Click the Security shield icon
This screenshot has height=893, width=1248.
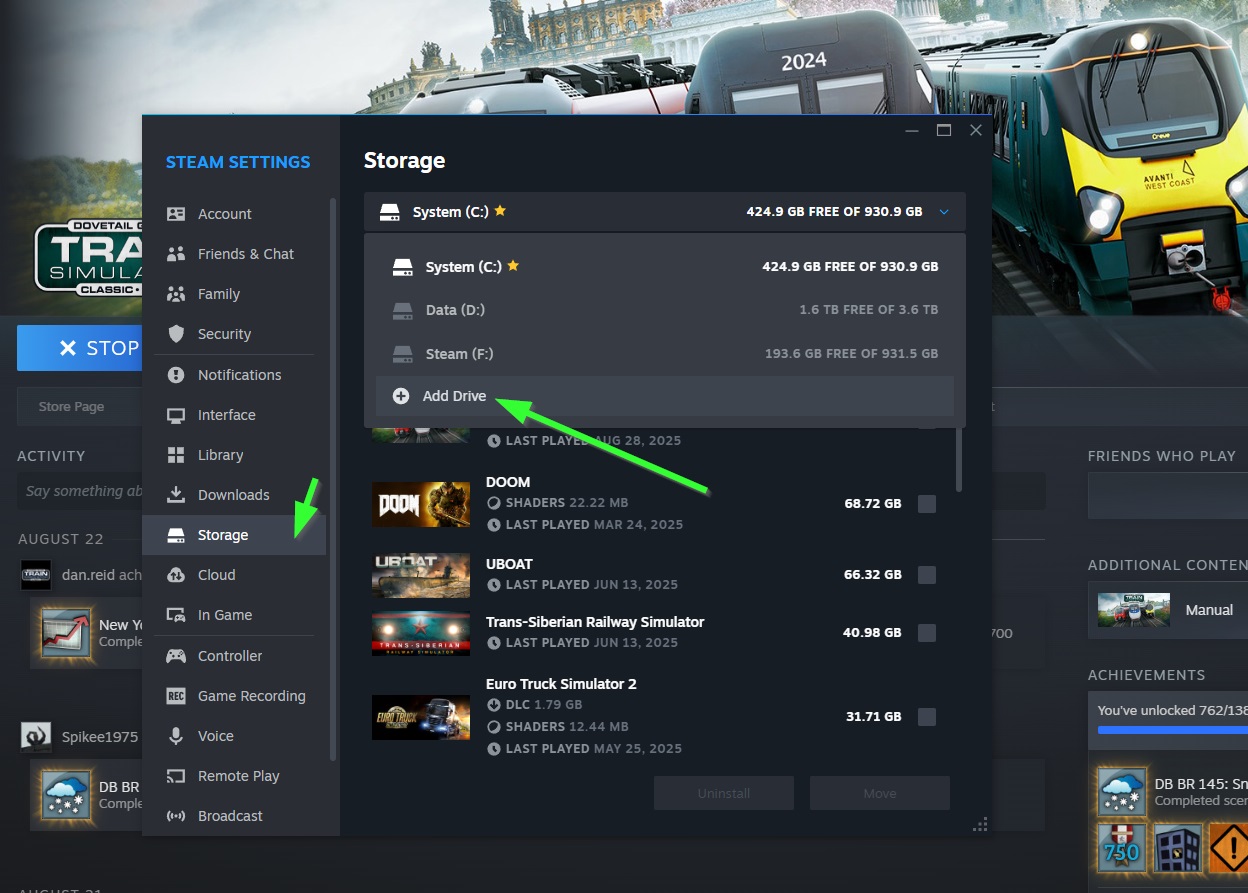coord(176,334)
